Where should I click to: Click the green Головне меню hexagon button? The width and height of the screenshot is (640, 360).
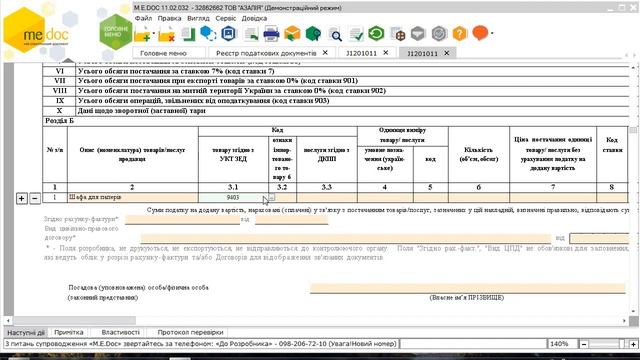coord(116,32)
